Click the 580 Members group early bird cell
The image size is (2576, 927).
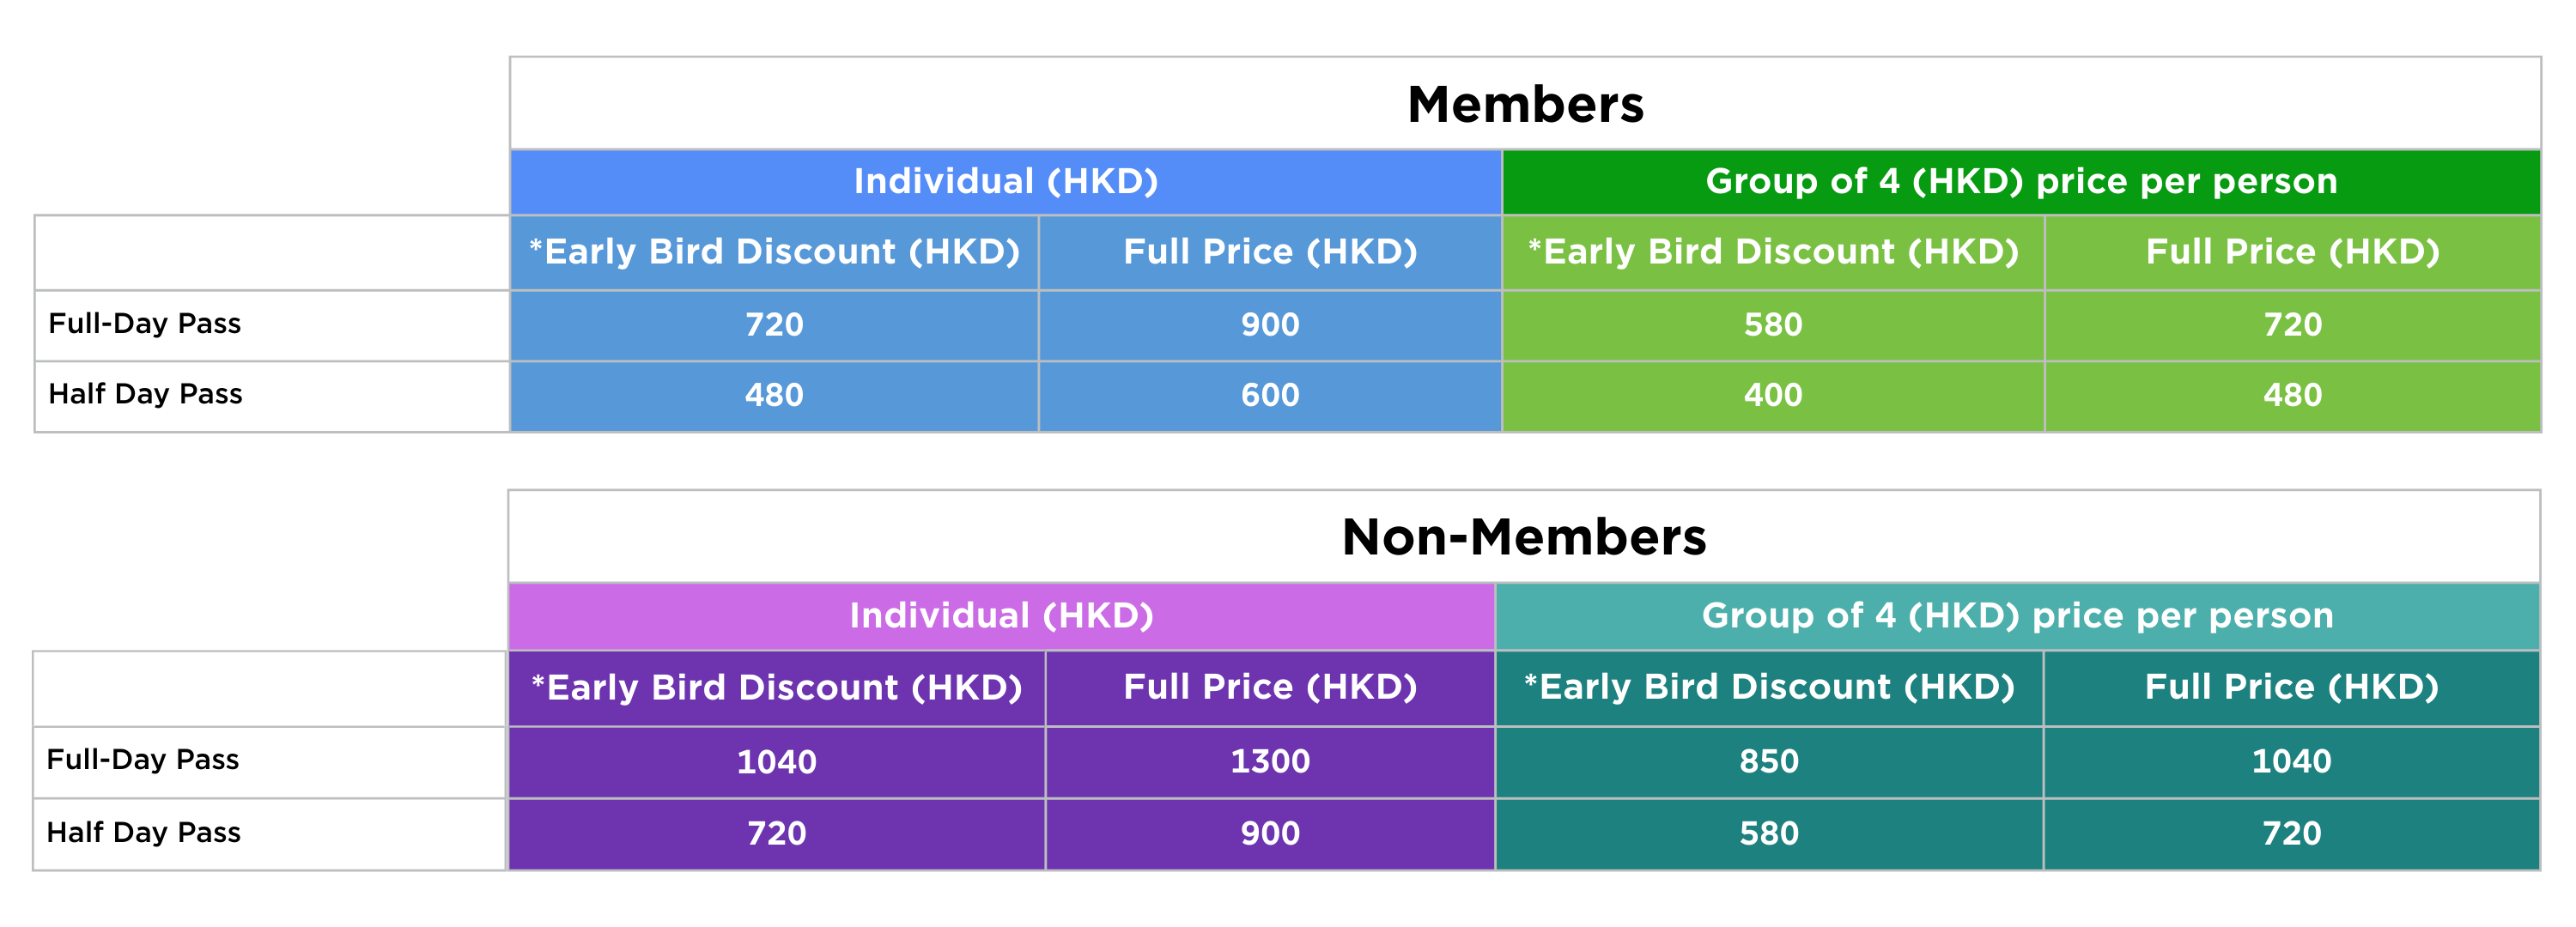pyautogui.click(x=1773, y=325)
